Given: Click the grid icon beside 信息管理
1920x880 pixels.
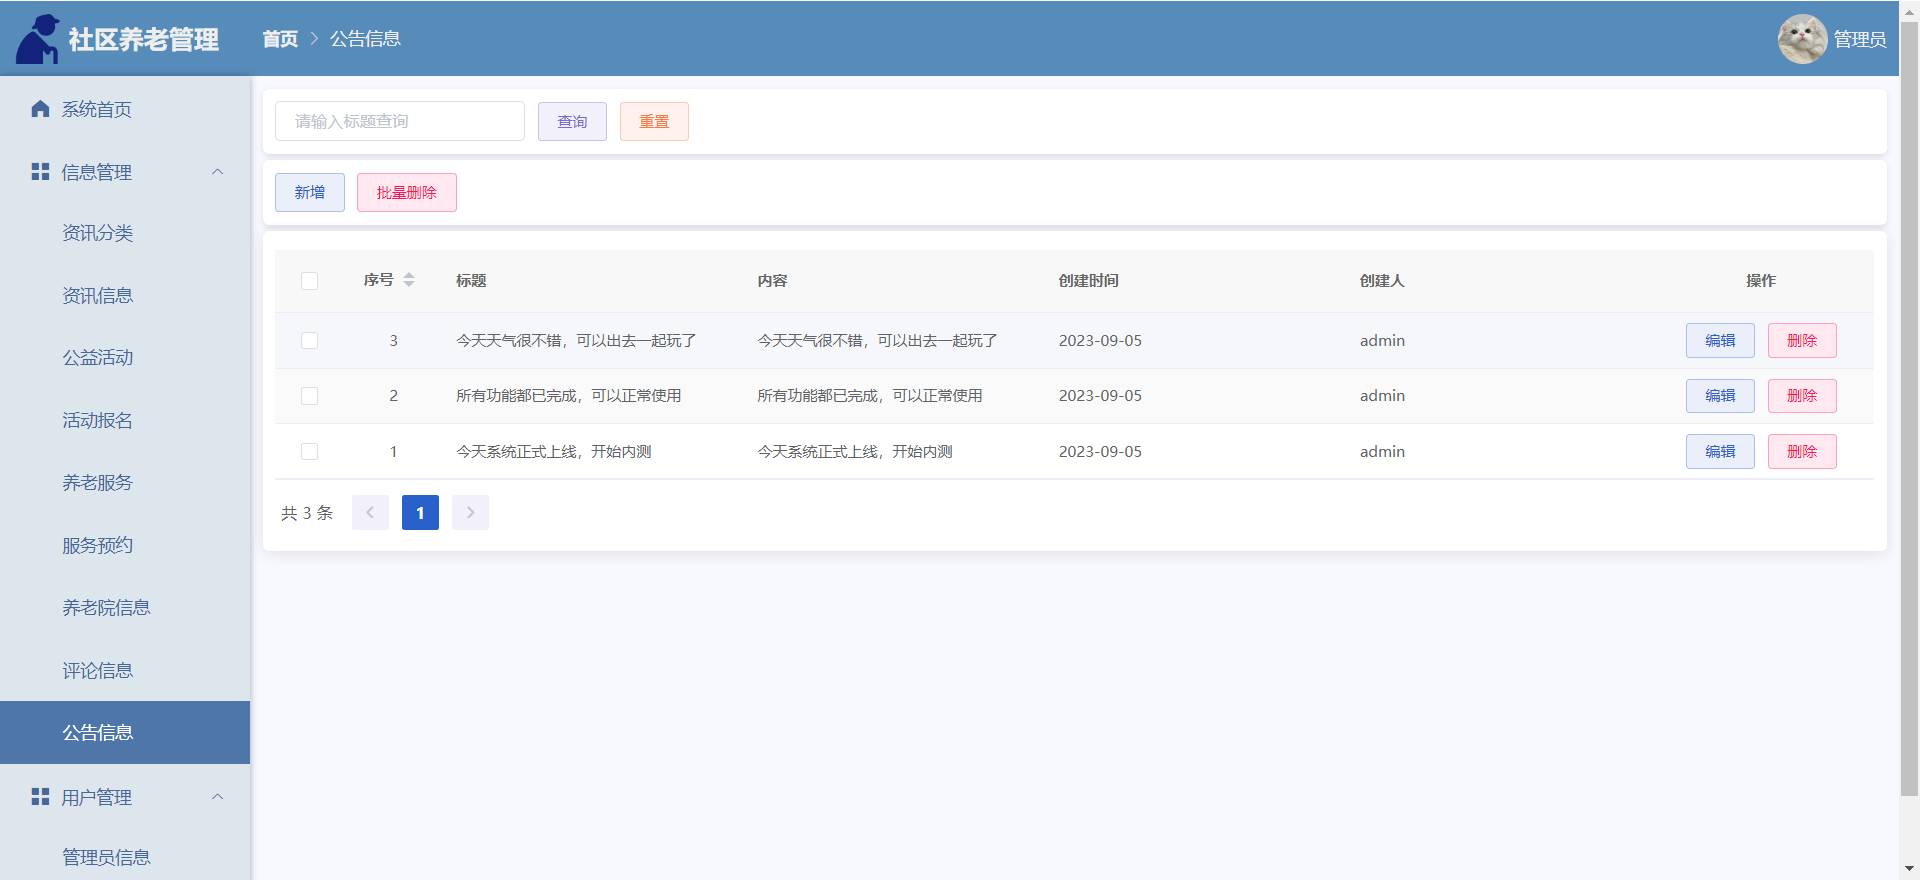Looking at the screenshot, I should (40, 172).
